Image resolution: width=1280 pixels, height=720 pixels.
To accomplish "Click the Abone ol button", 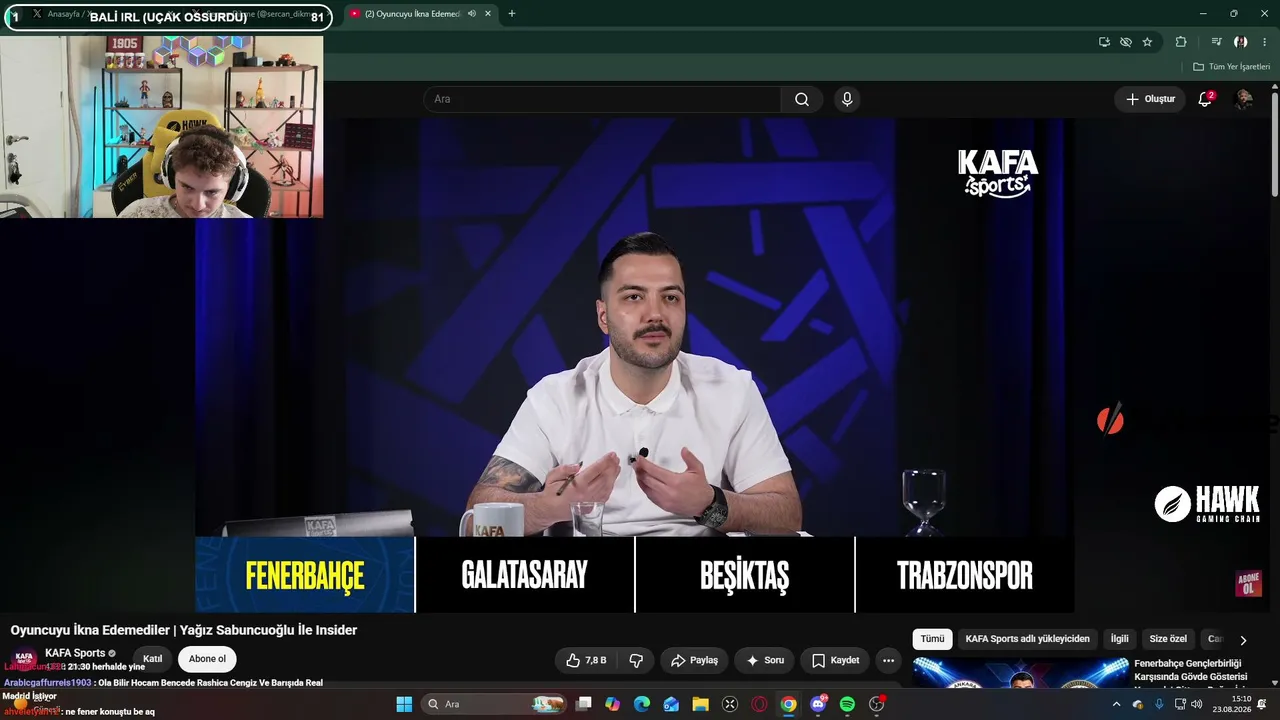I will tap(207, 659).
